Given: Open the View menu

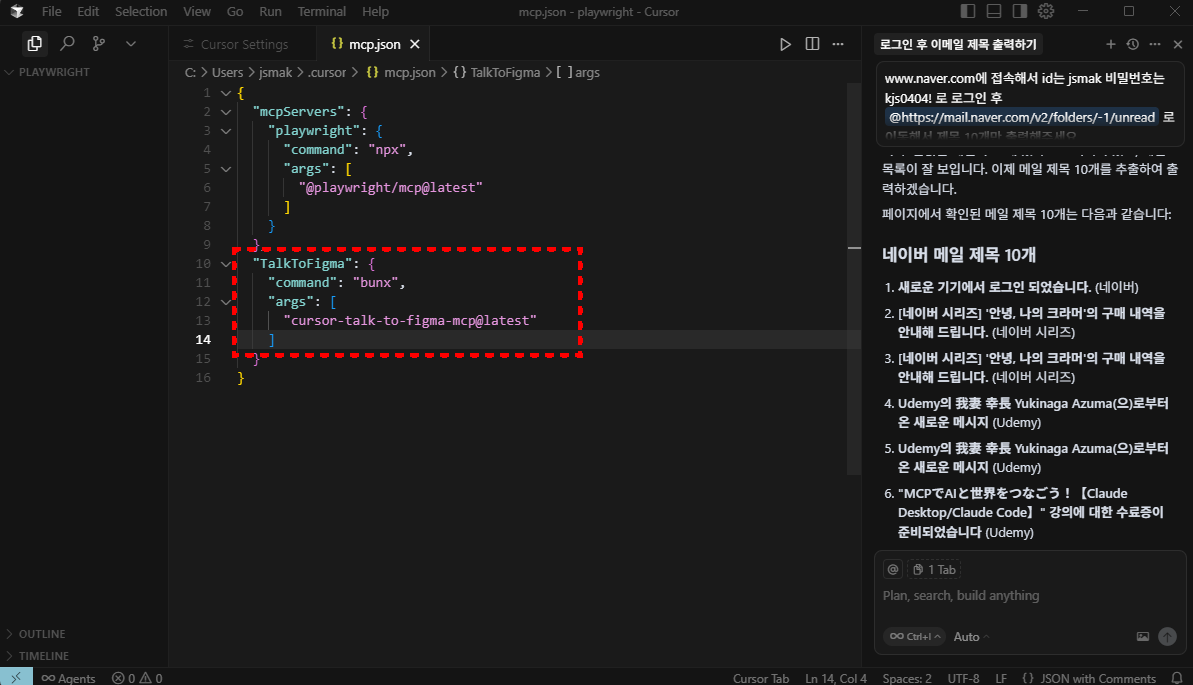Looking at the screenshot, I should tap(197, 11).
